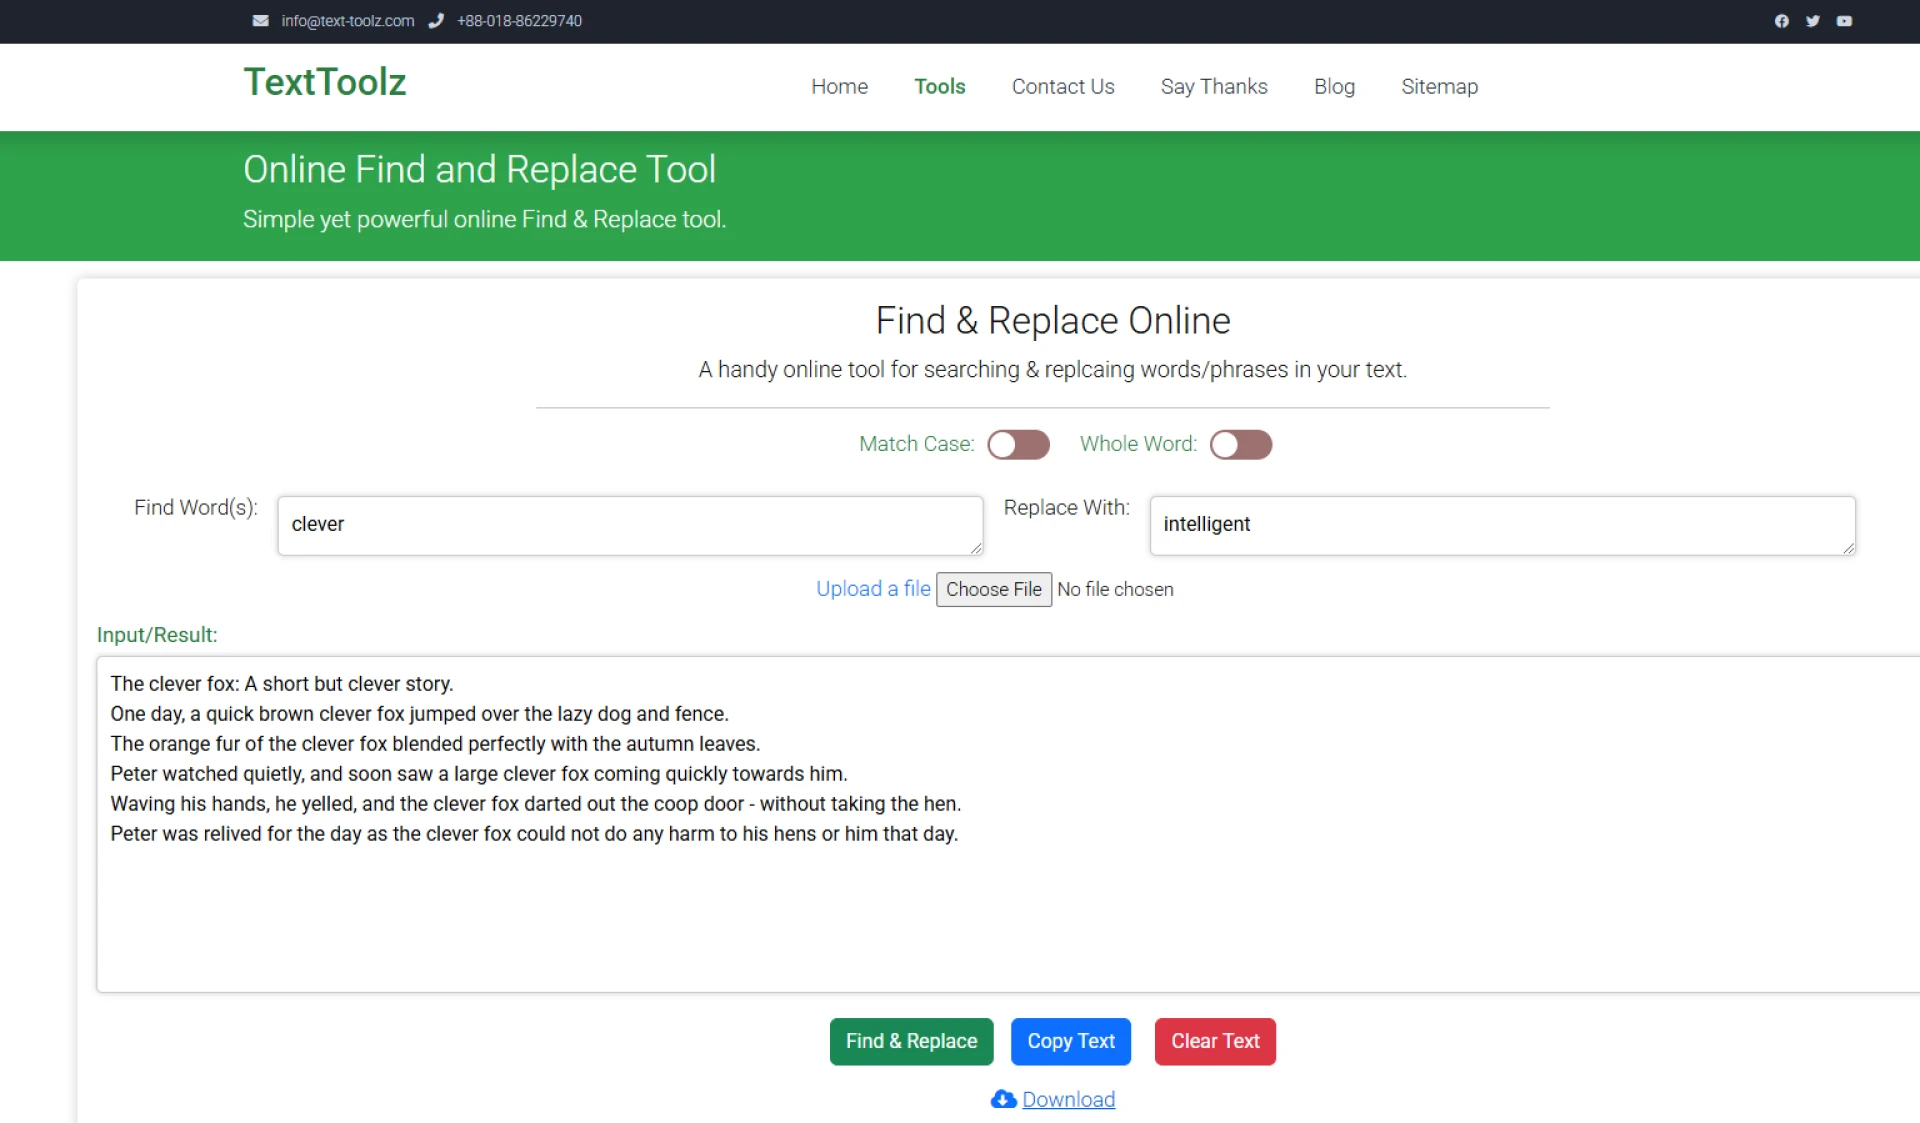The height and width of the screenshot is (1123, 1920).
Task: Open the Tools menu
Action: click(939, 87)
